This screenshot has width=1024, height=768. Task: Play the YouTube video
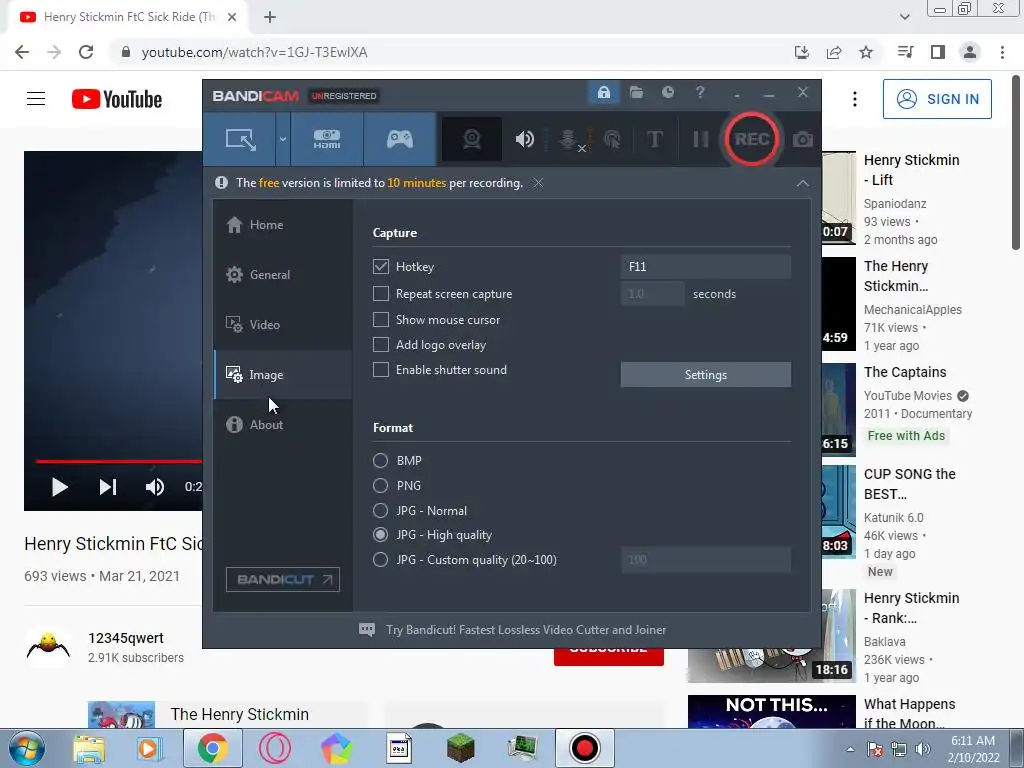coord(59,487)
